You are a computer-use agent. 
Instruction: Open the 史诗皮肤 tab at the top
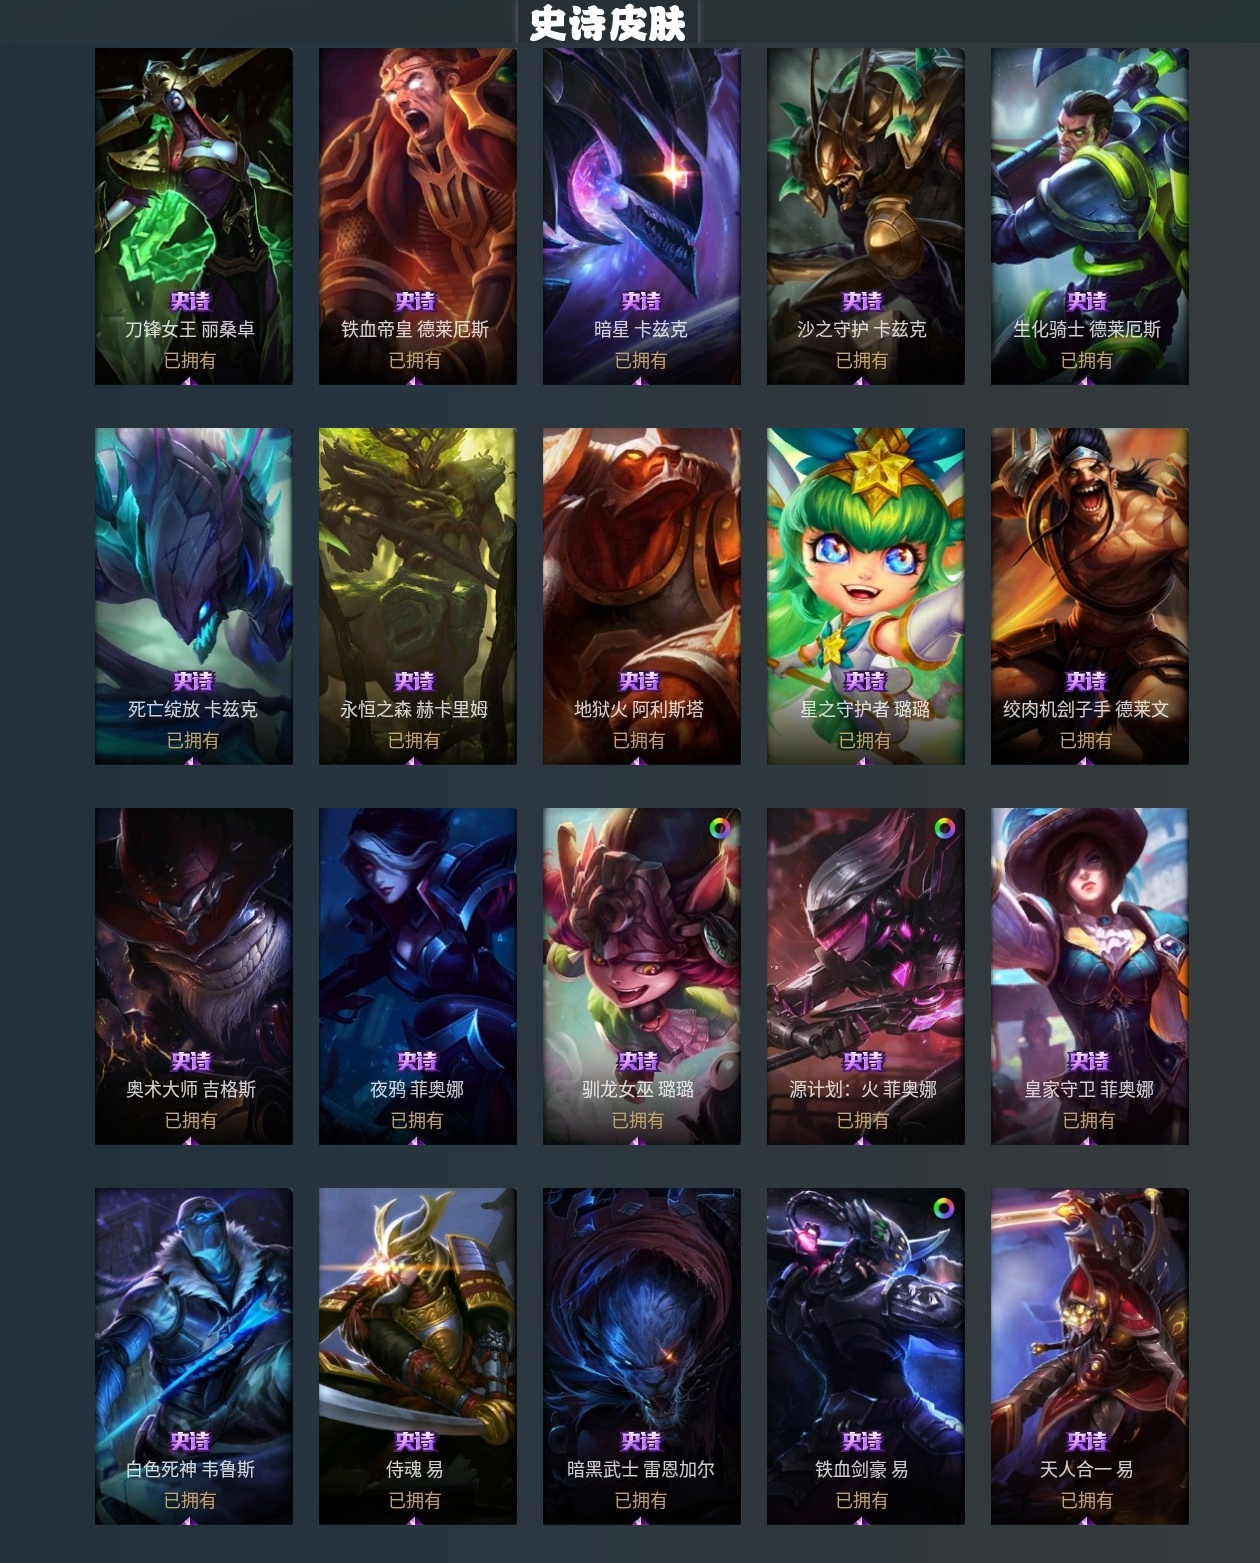tap(607, 22)
